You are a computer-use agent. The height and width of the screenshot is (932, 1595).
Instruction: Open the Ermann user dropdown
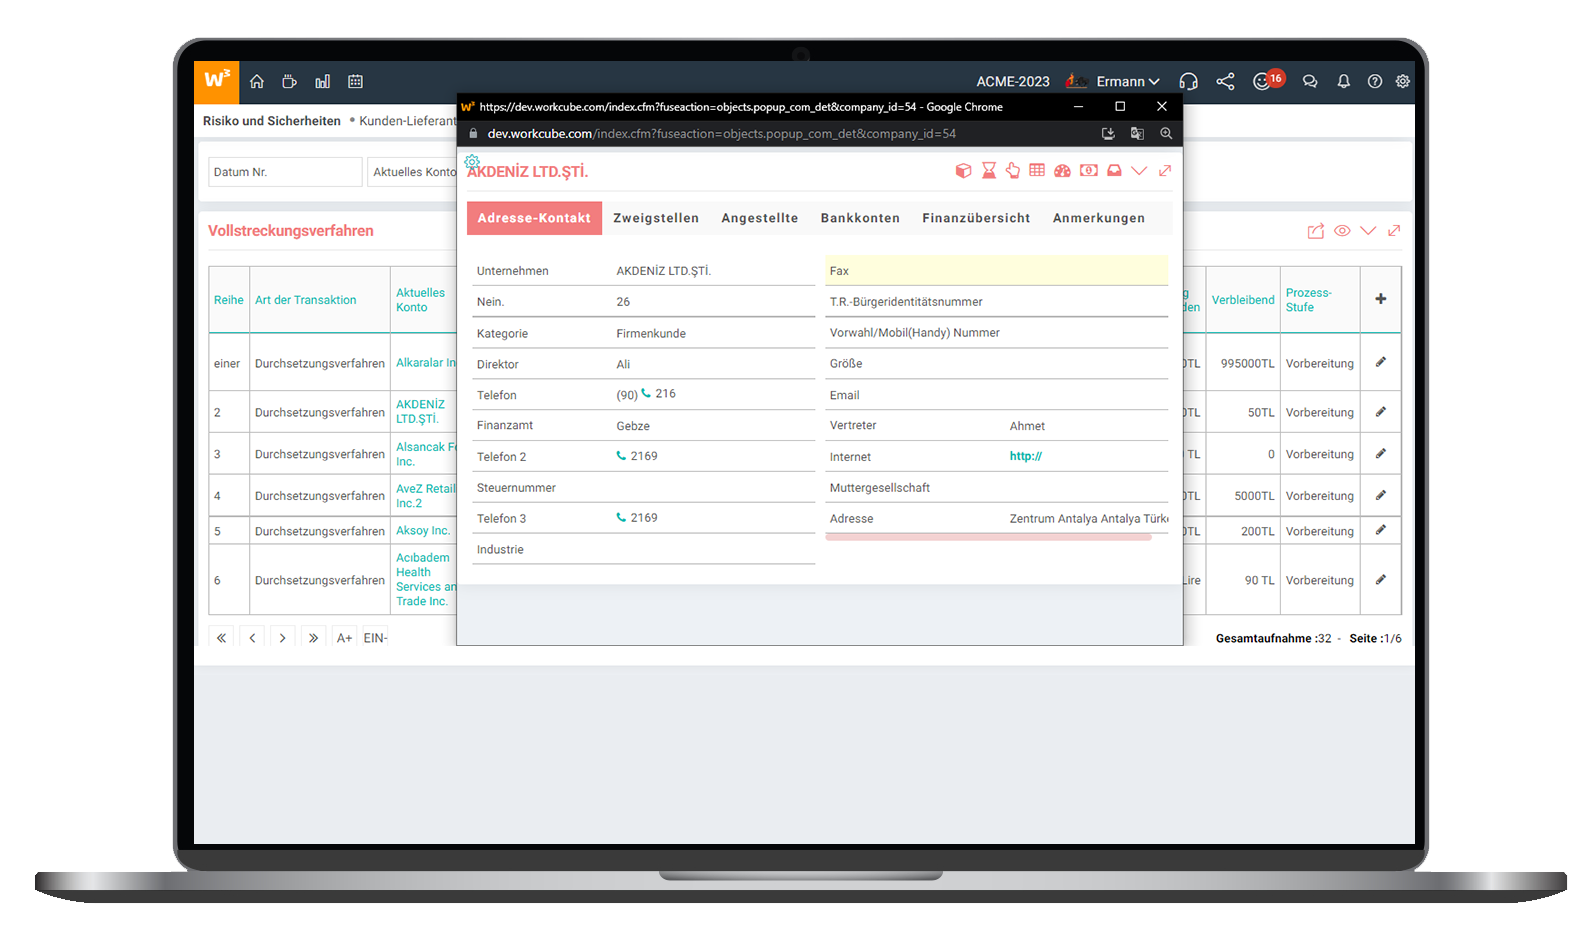[x=1127, y=82]
